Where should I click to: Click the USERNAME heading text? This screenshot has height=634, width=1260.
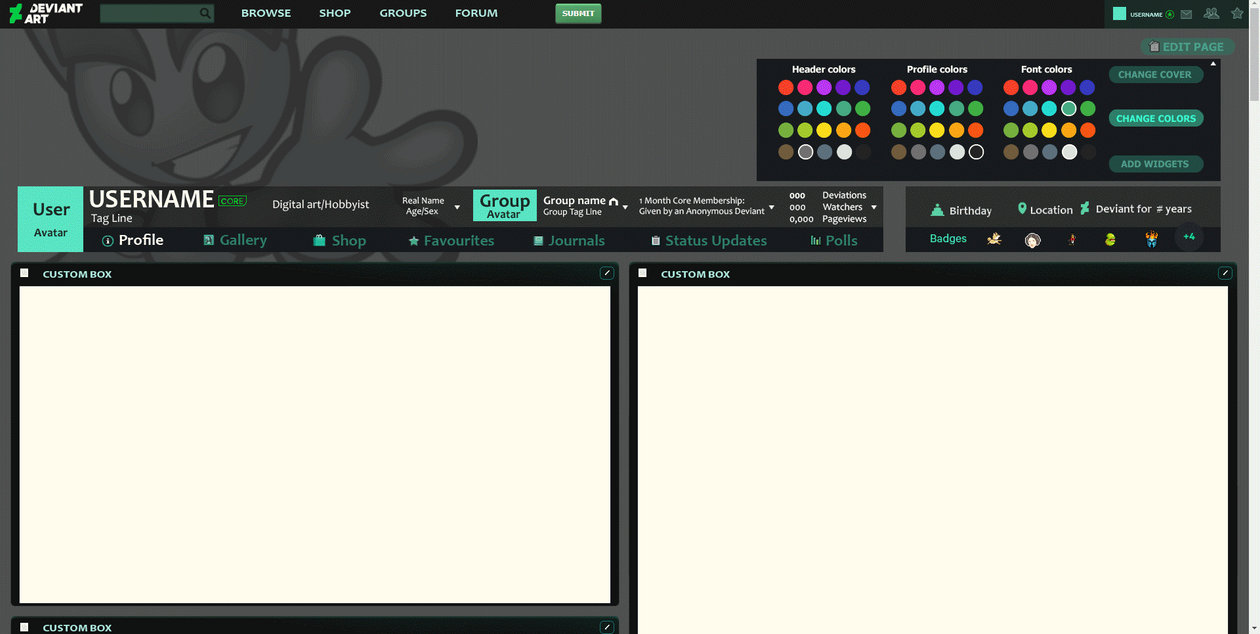(x=152, y=199)
